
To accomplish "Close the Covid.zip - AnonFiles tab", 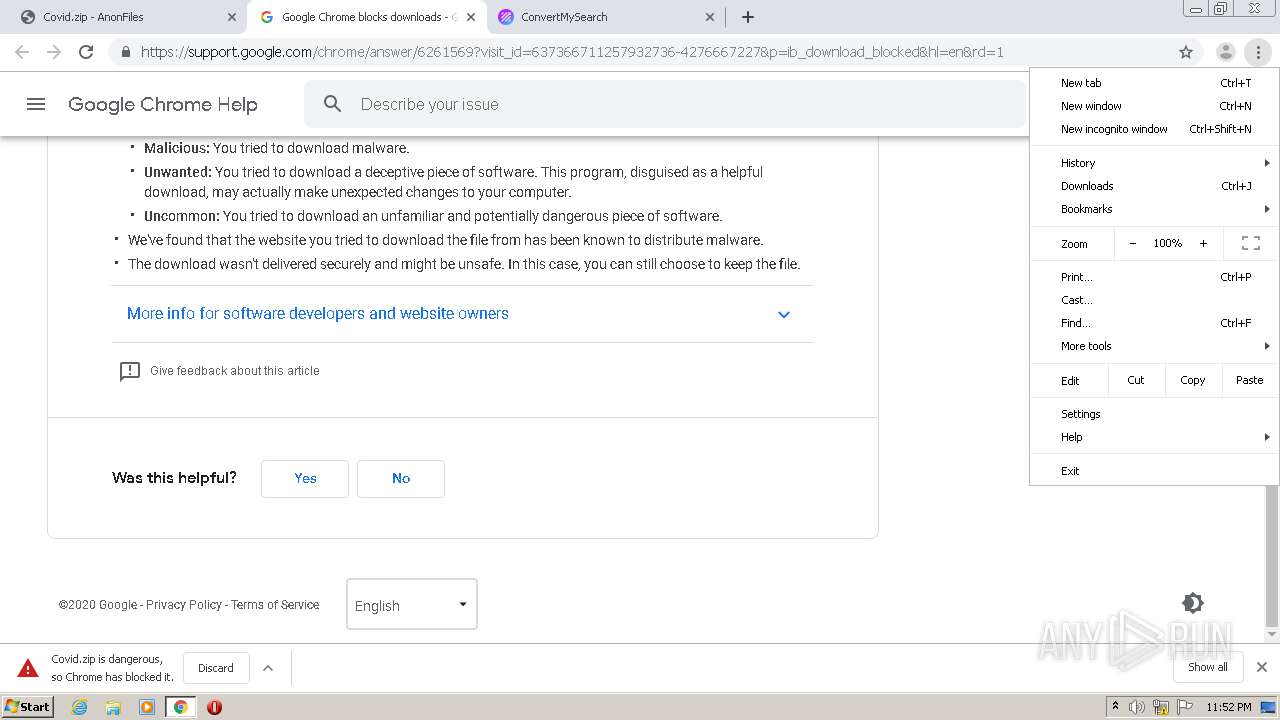I will (x=232, y=17).
